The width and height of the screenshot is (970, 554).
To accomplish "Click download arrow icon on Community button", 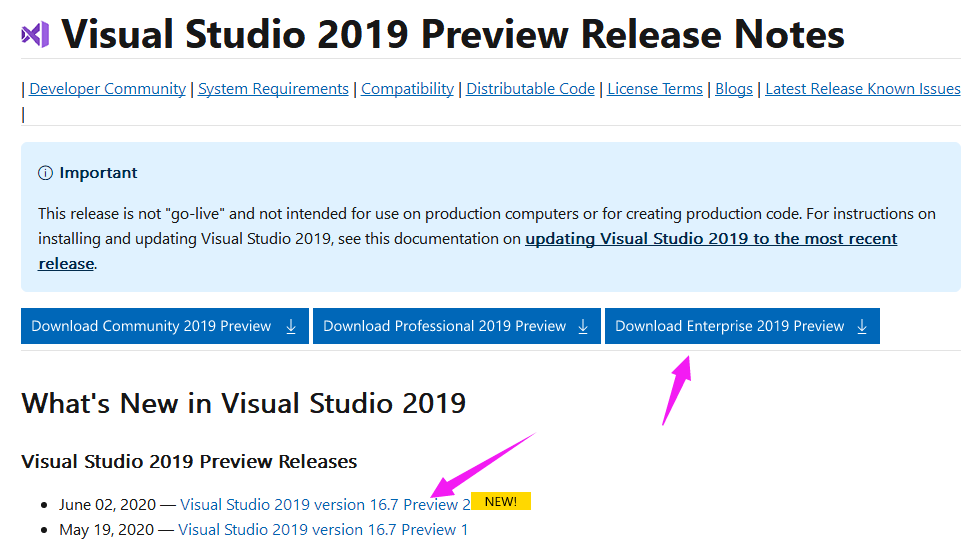I will point(291,326).
